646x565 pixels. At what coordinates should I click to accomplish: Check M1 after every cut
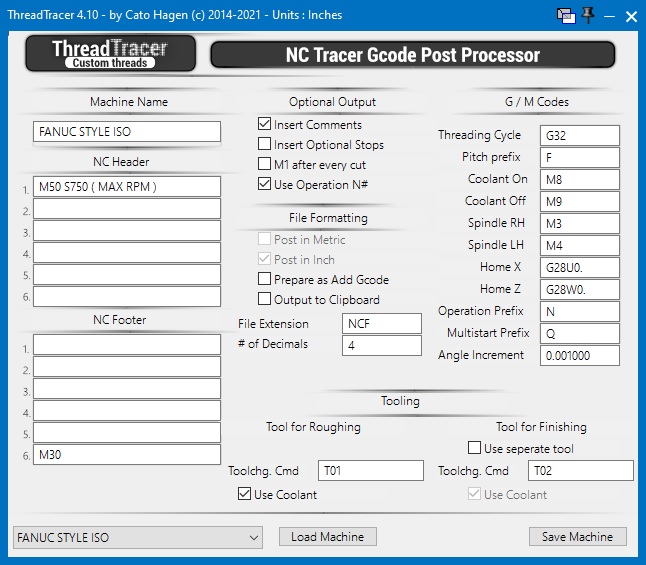point(265,164)
